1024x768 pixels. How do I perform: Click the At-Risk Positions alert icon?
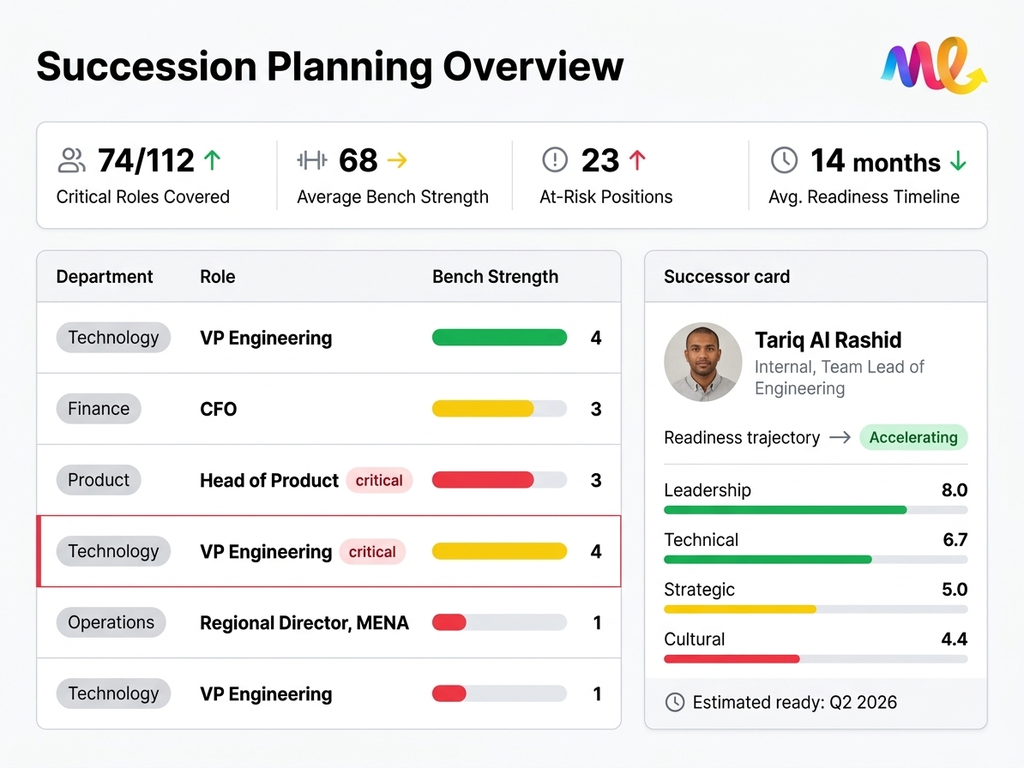click(x=555, y=160)
